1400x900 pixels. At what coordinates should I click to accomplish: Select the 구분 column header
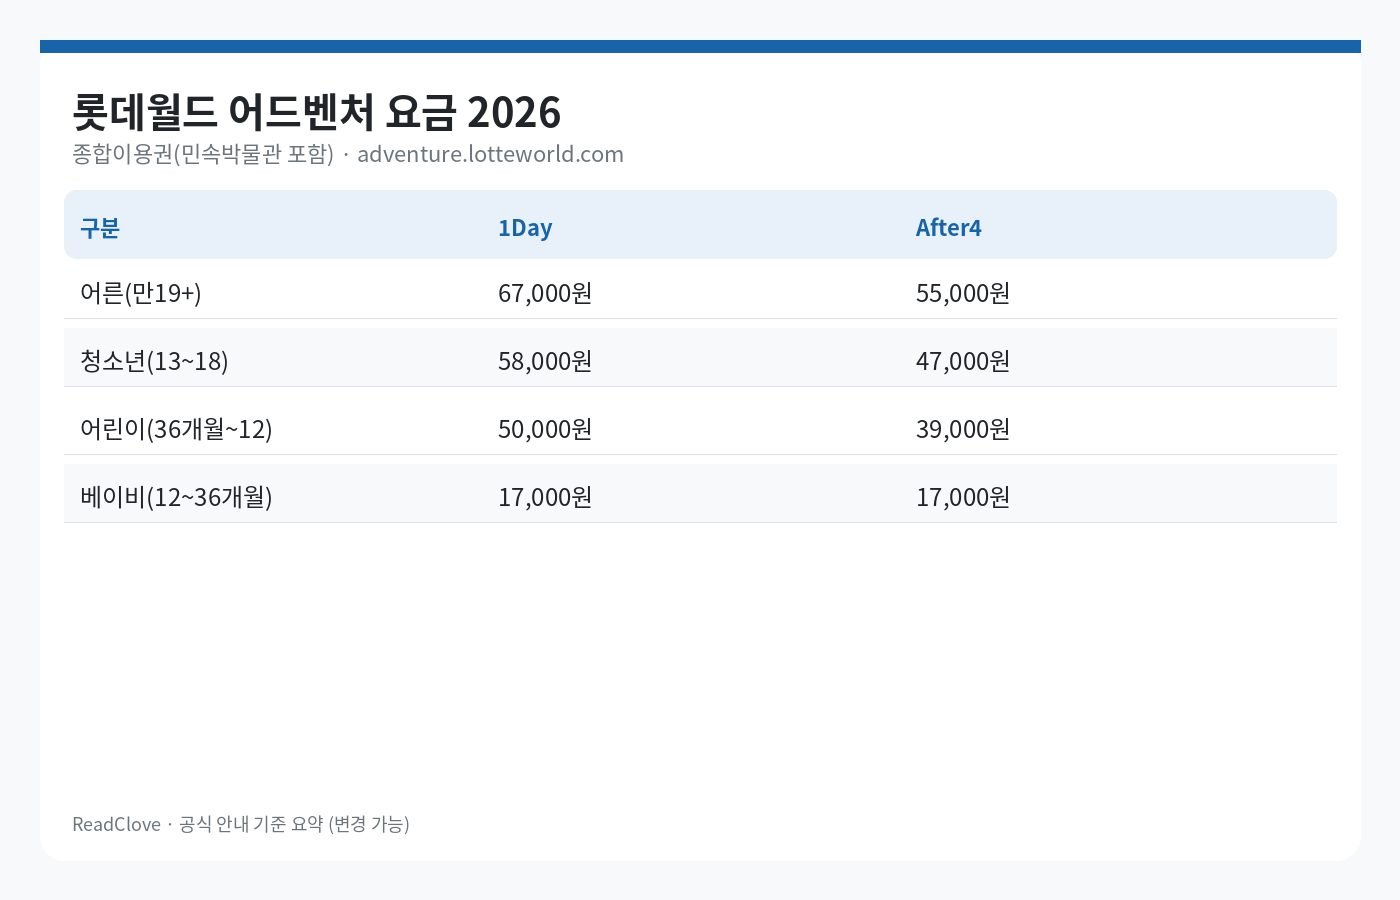[x=100, y=228]
